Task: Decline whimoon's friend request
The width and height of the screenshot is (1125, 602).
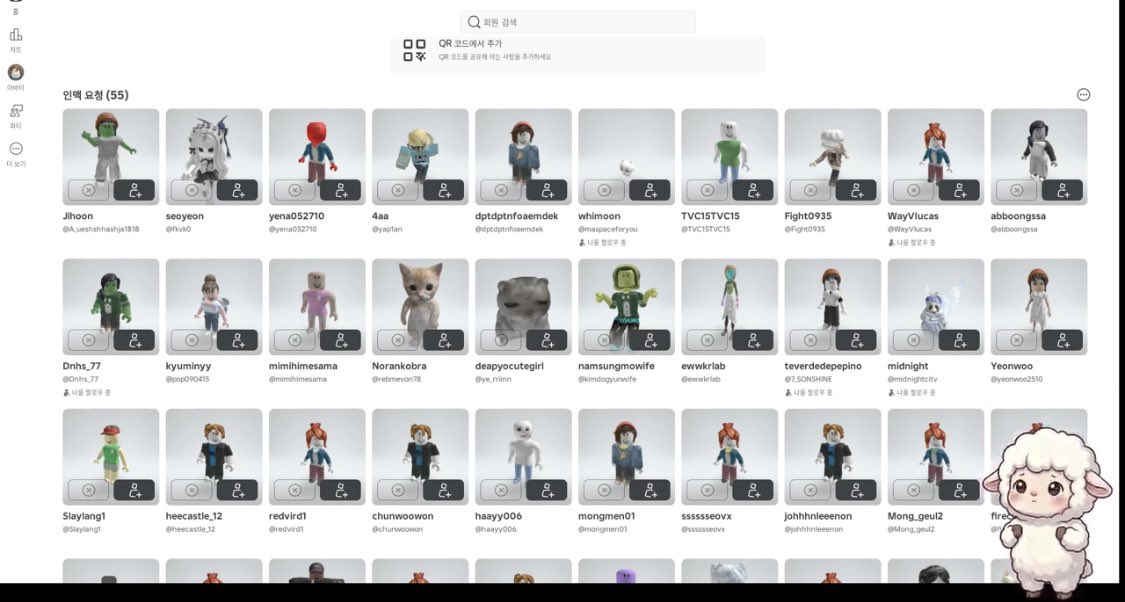Action: tap(604, 190)
